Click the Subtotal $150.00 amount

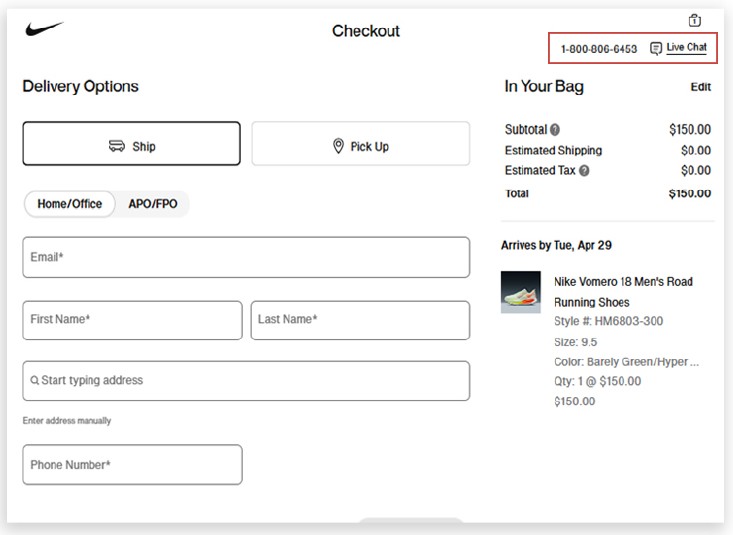(690, 130)
